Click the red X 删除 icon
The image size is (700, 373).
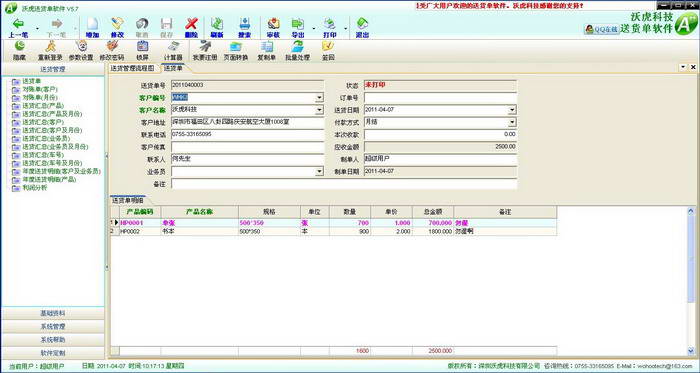[192, 28]
